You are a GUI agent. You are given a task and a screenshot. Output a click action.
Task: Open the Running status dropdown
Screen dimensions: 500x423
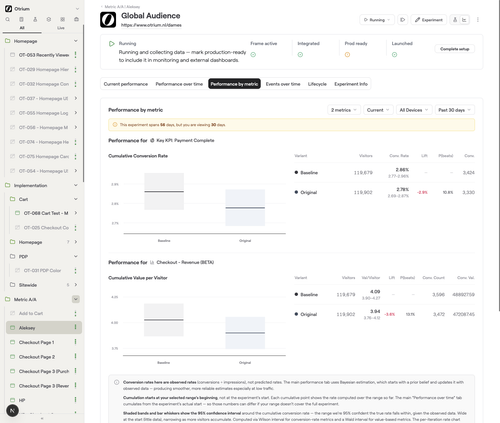coord(377,20)
